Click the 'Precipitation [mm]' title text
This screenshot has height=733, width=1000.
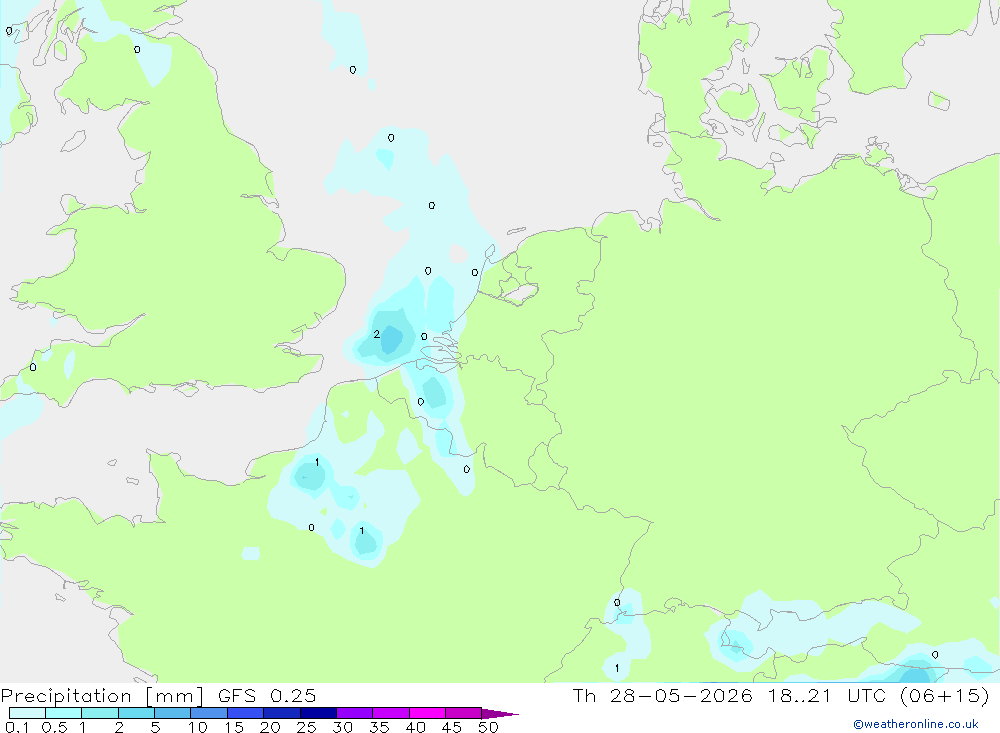tap(102, 696)
